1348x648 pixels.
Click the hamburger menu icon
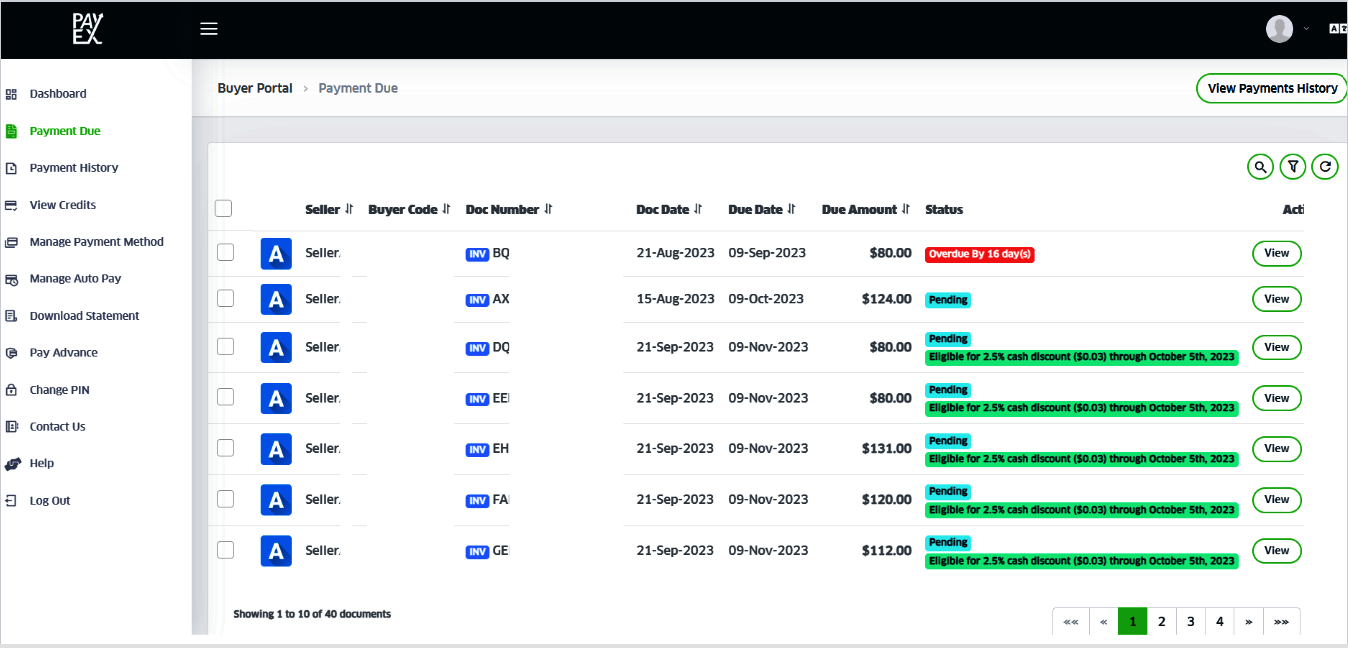(208, 28)
